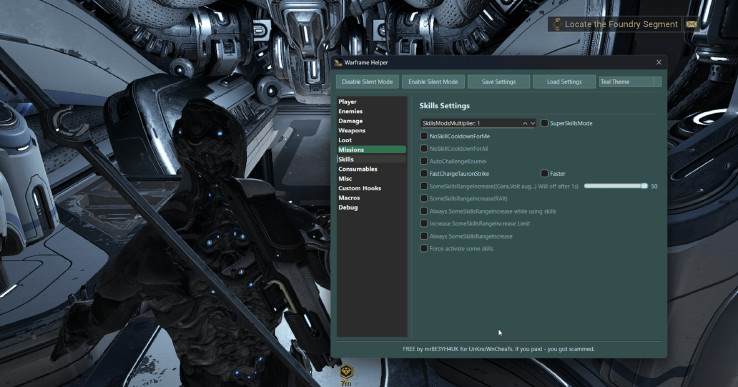Open the Custom Hooks sidebar section
Viewport: 738px width, 387px height.
click(371, 188)
